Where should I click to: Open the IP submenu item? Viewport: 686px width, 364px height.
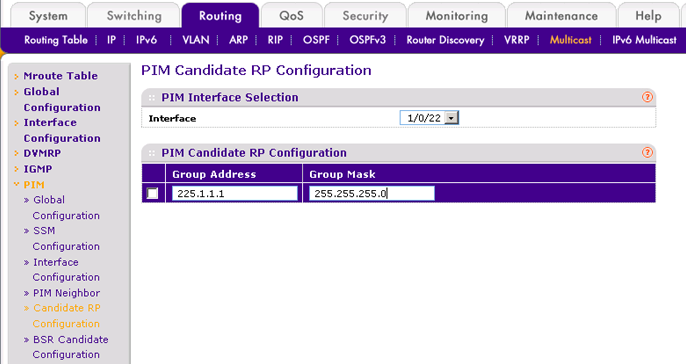coord(112,40)
